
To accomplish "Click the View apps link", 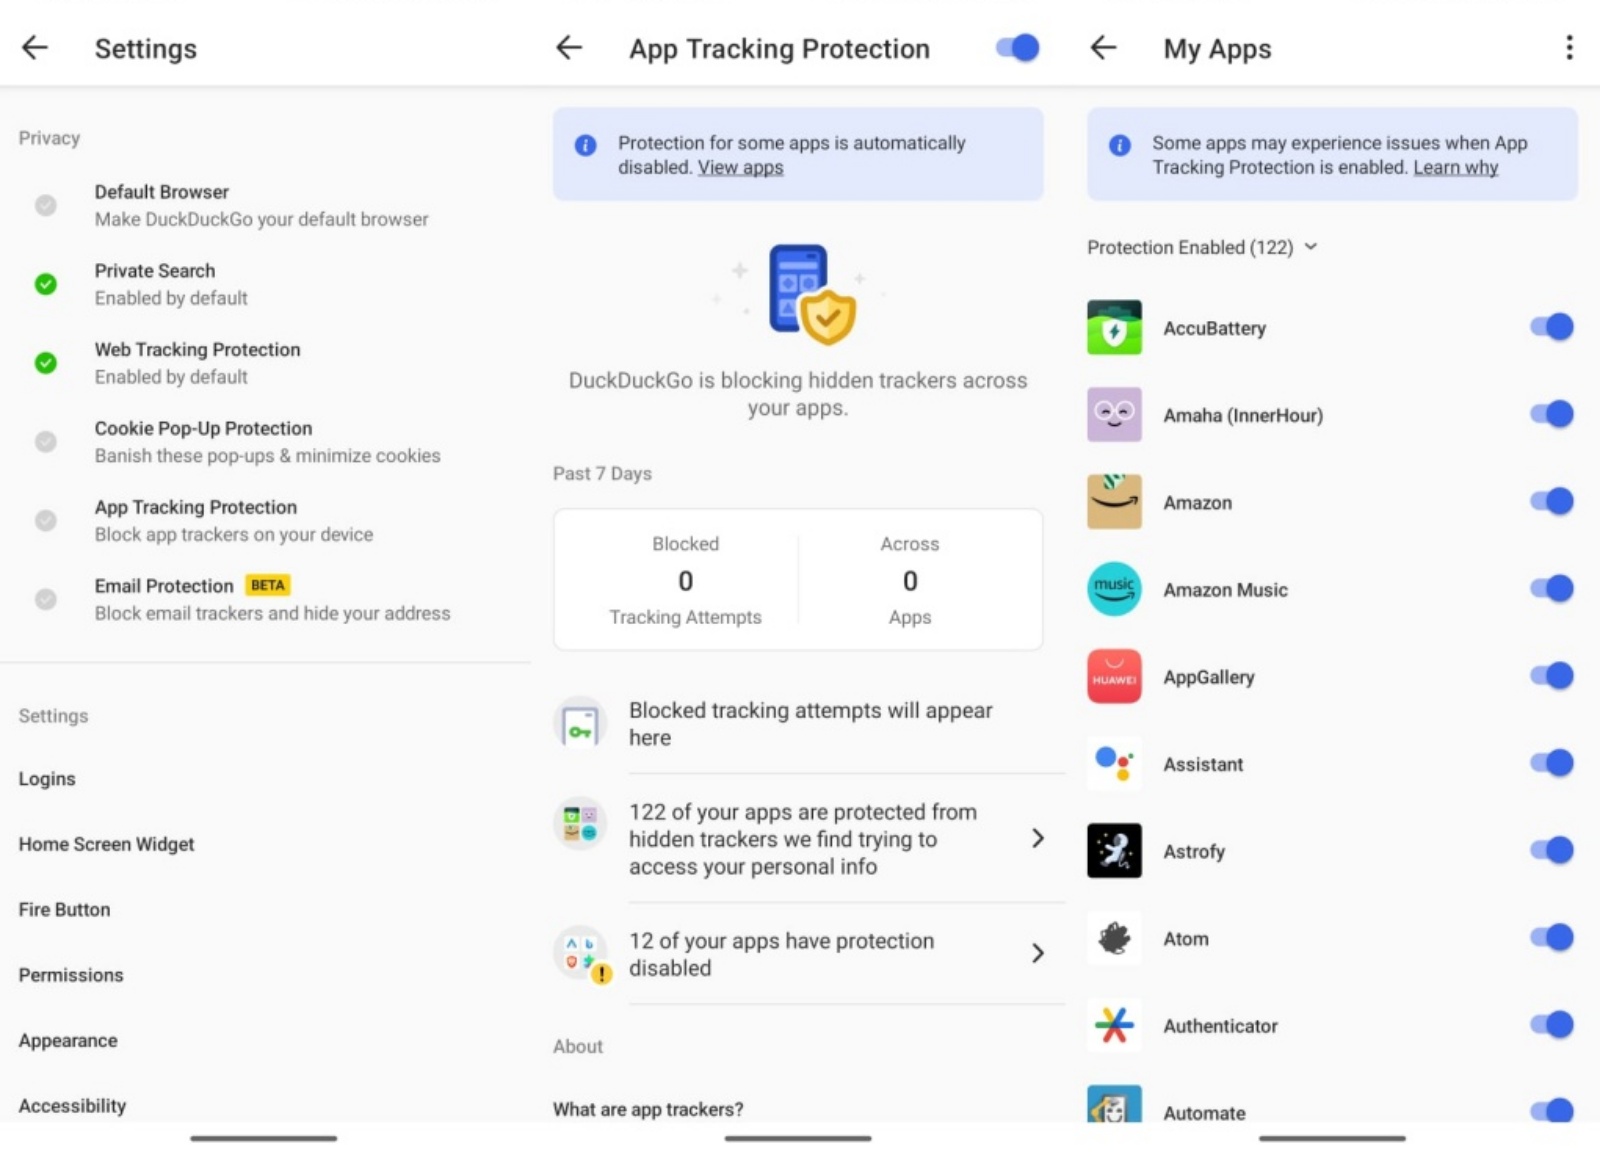I will (x=740, y=167).
